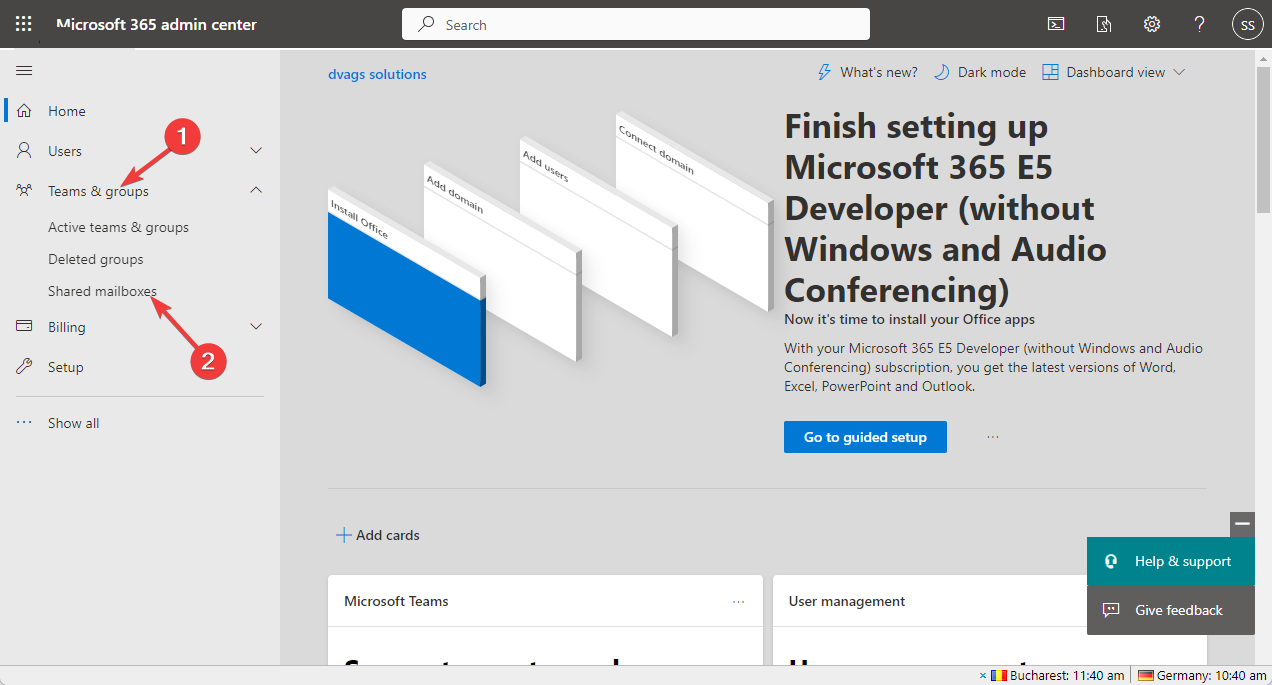Click the Microsoft Teams card title
1272x685 pixels.
click(x=396, y=601)
